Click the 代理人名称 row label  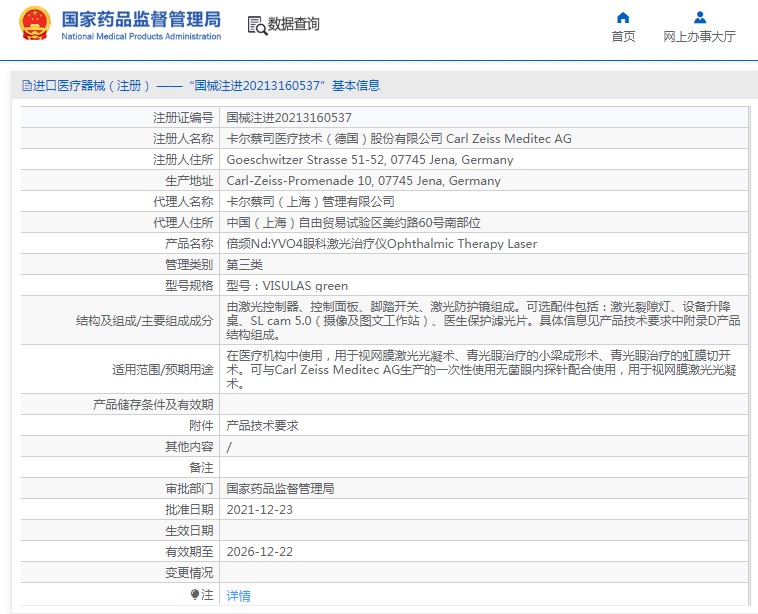click(183, 202)
